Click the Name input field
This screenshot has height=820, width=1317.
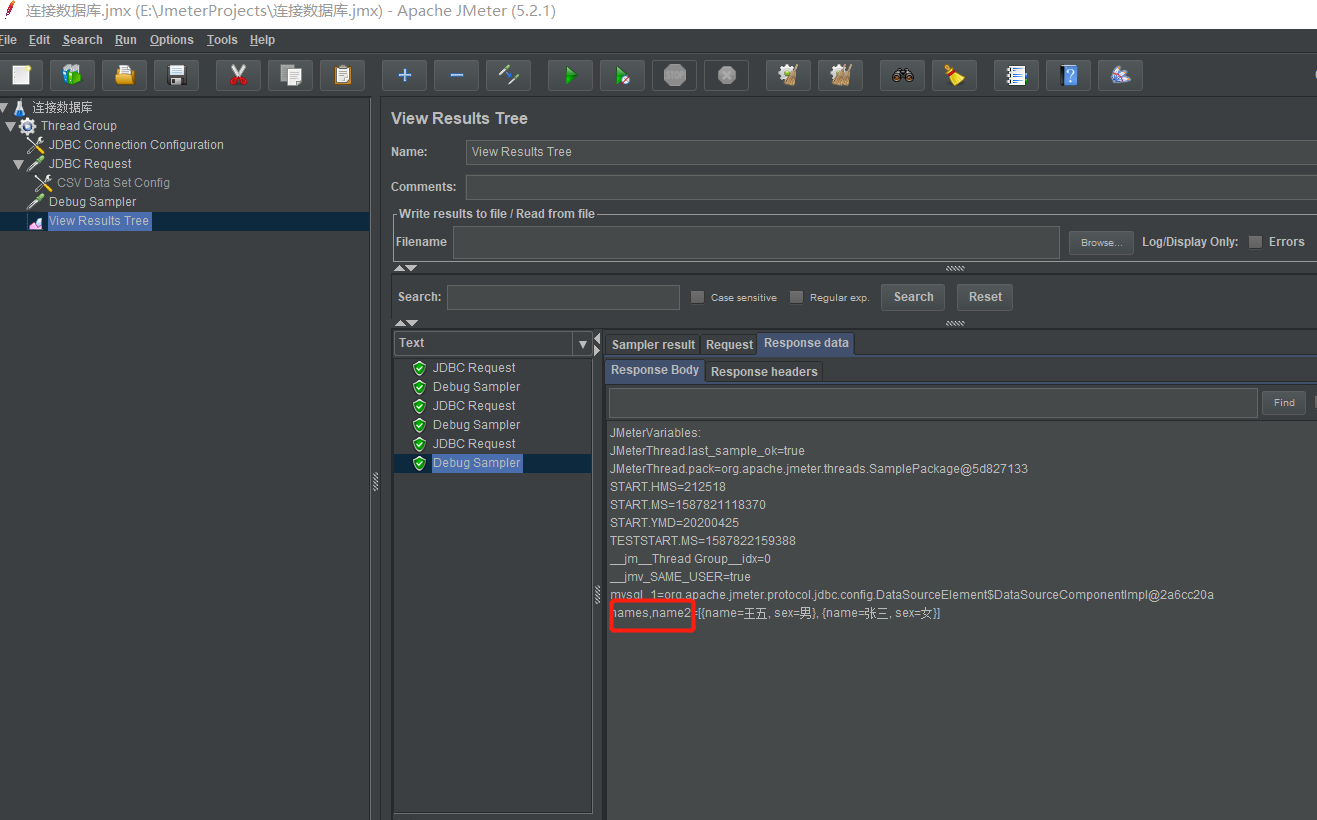click(x=891, y=152)
